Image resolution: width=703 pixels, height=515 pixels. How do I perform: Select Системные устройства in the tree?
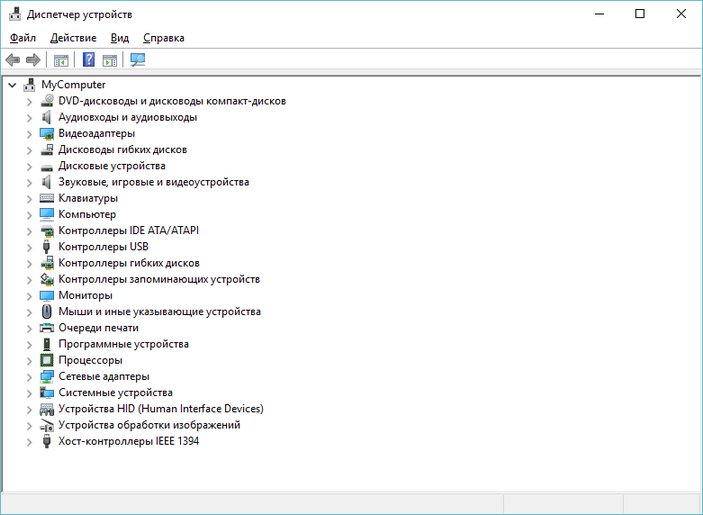click(115, 393)
